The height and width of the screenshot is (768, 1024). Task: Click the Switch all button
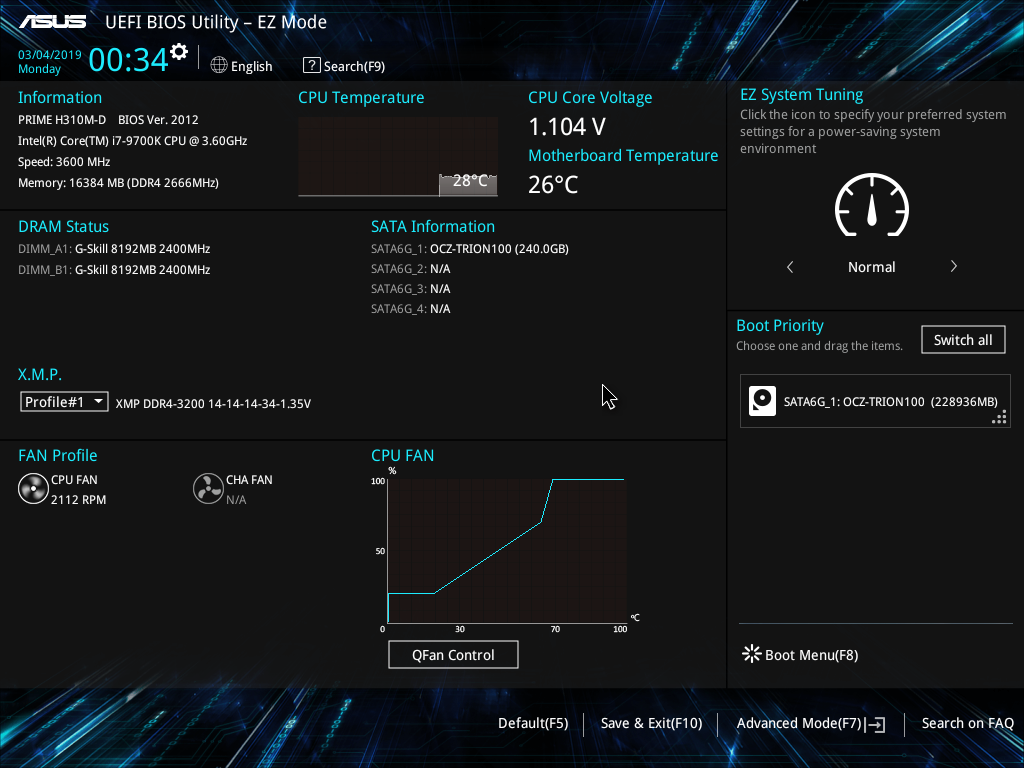[x=963, y=340]
